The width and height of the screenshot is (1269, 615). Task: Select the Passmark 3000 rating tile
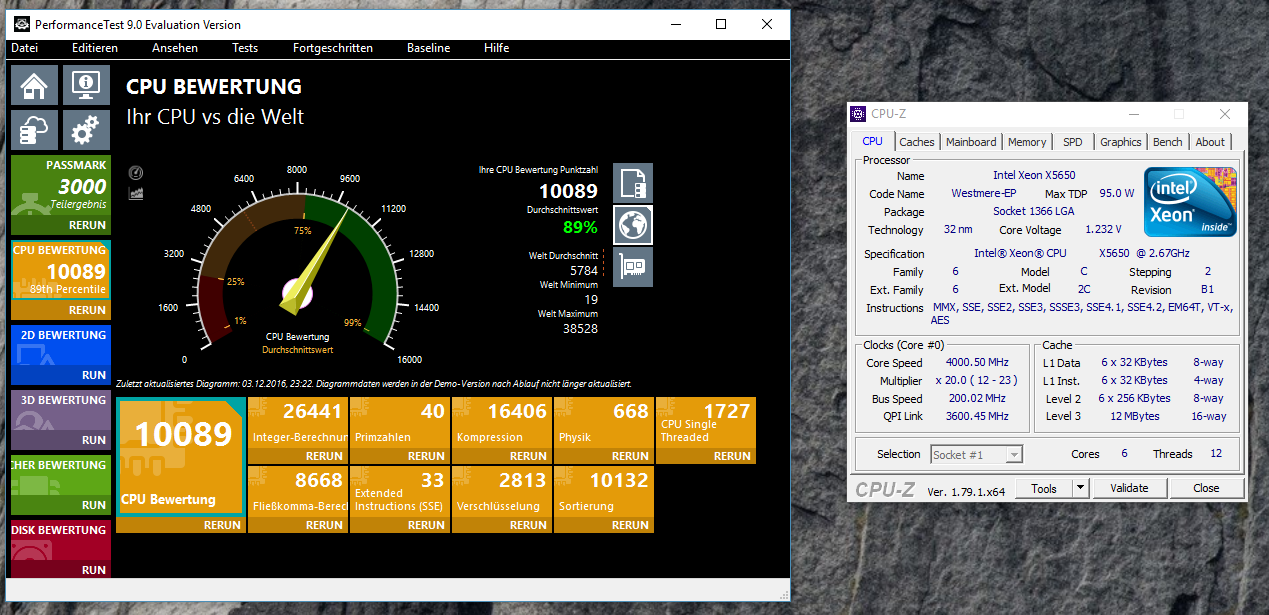60,186
